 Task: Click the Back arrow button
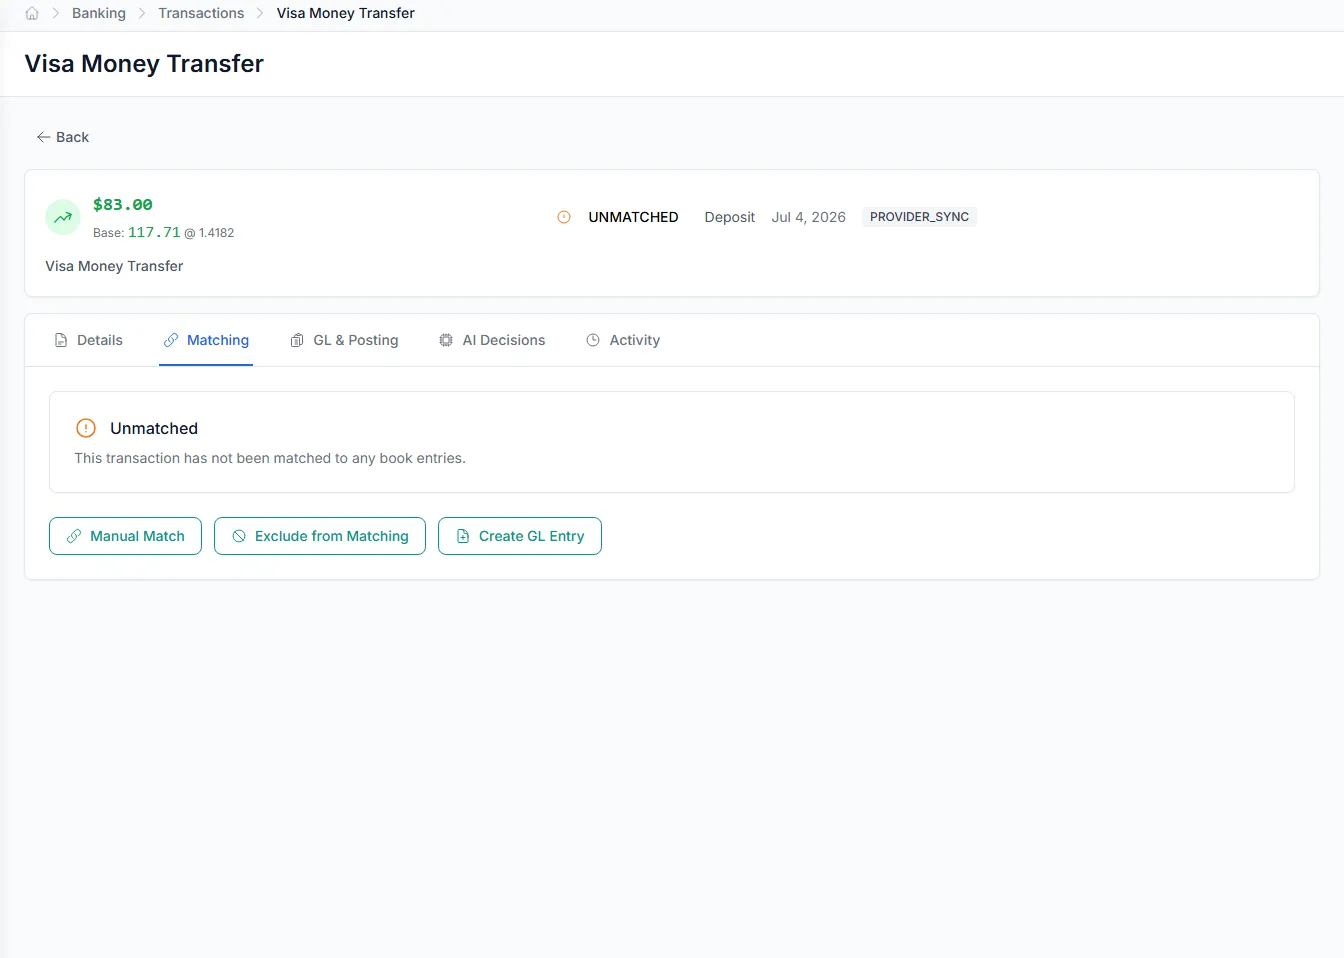point(63,137)
